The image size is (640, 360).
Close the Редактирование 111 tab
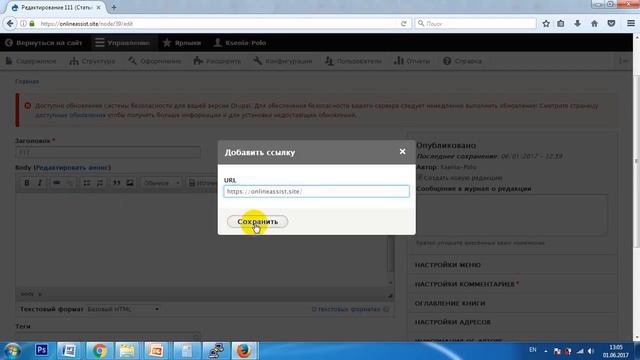[x=98, y=7]
